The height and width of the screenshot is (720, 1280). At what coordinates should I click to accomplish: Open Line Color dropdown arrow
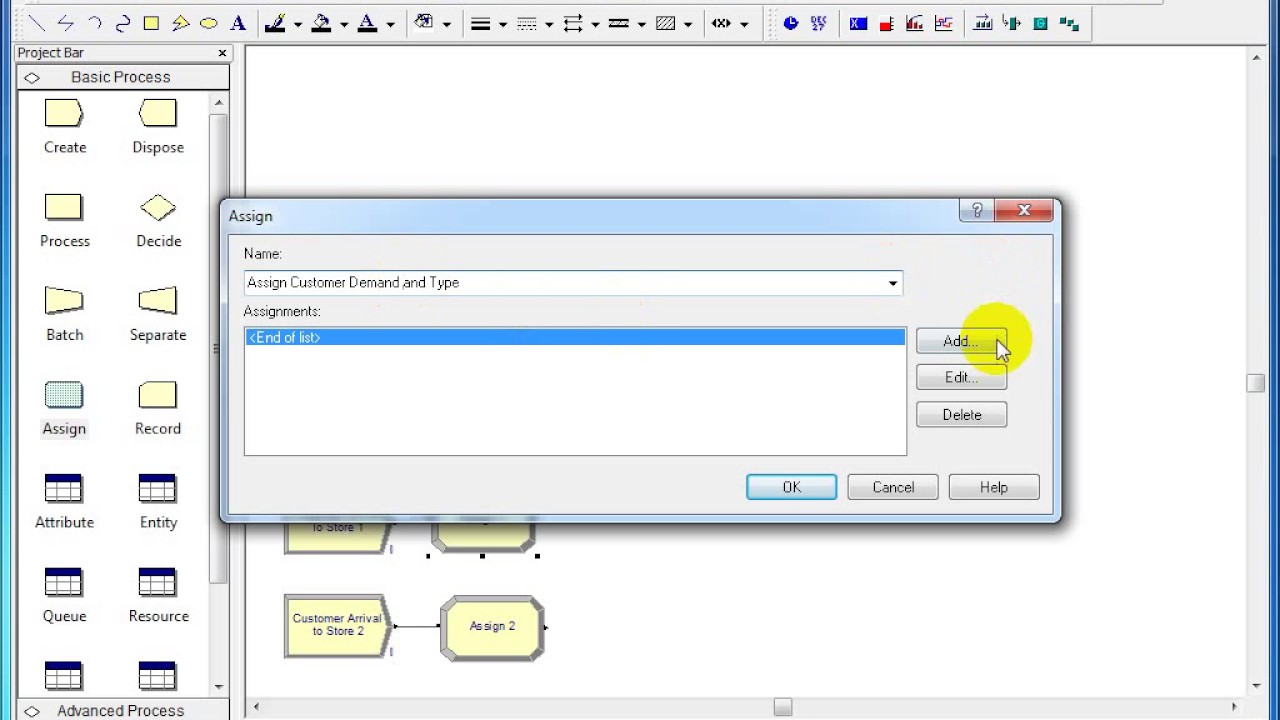click(298, 24)
